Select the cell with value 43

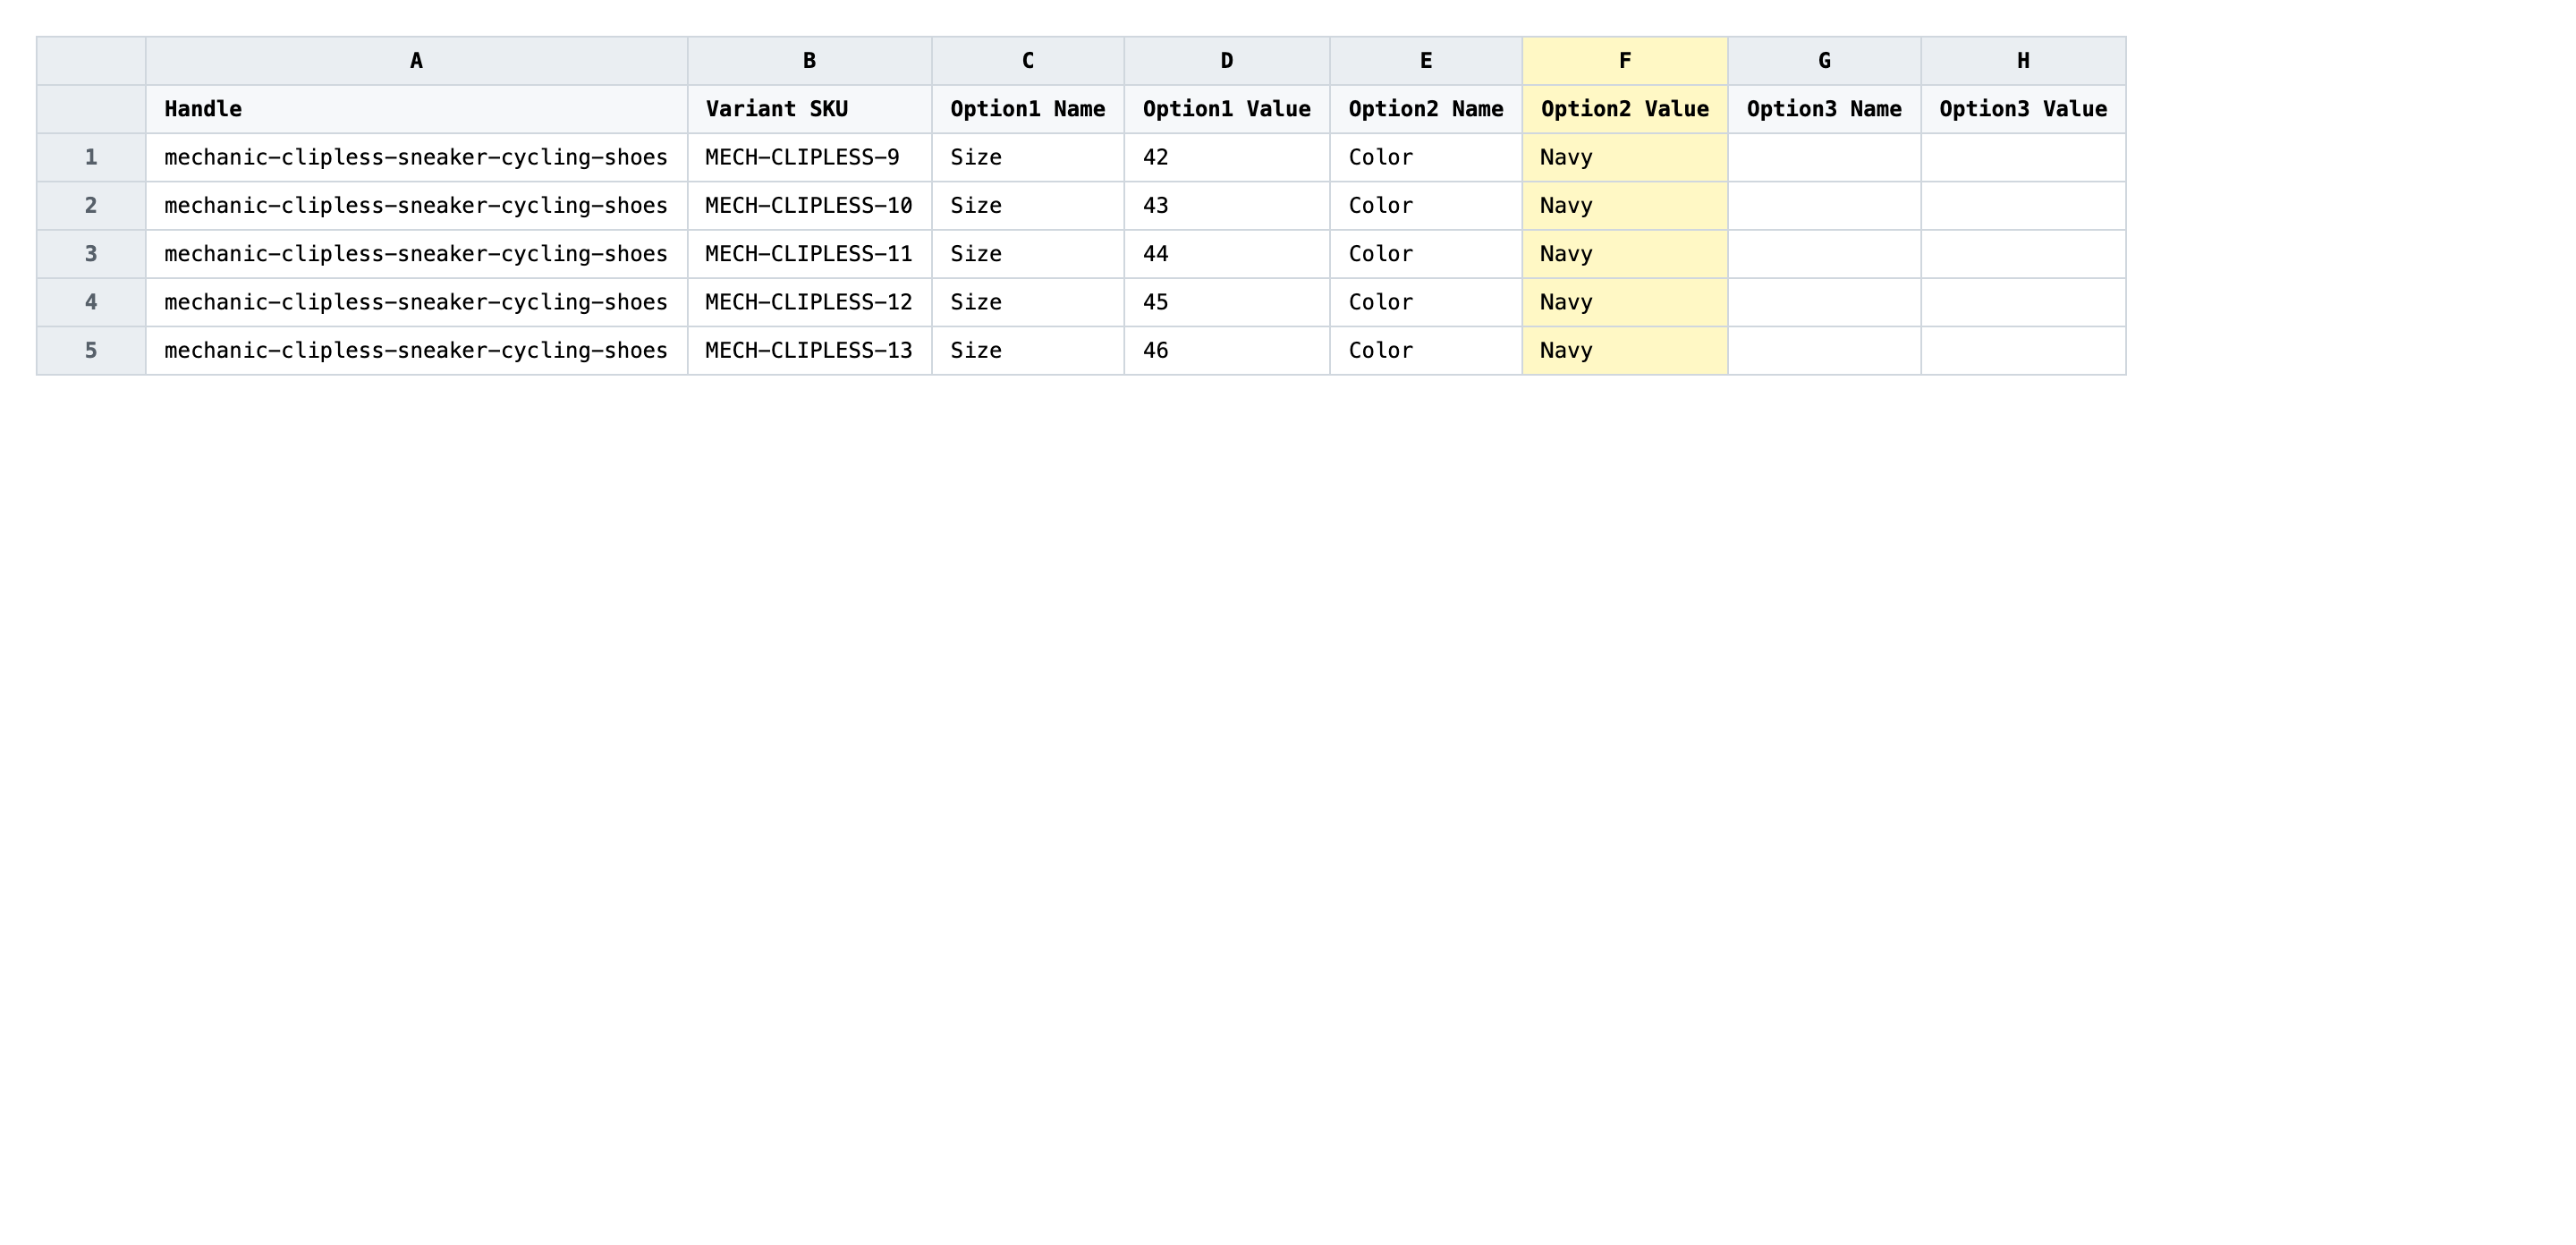pos(1226,205)
